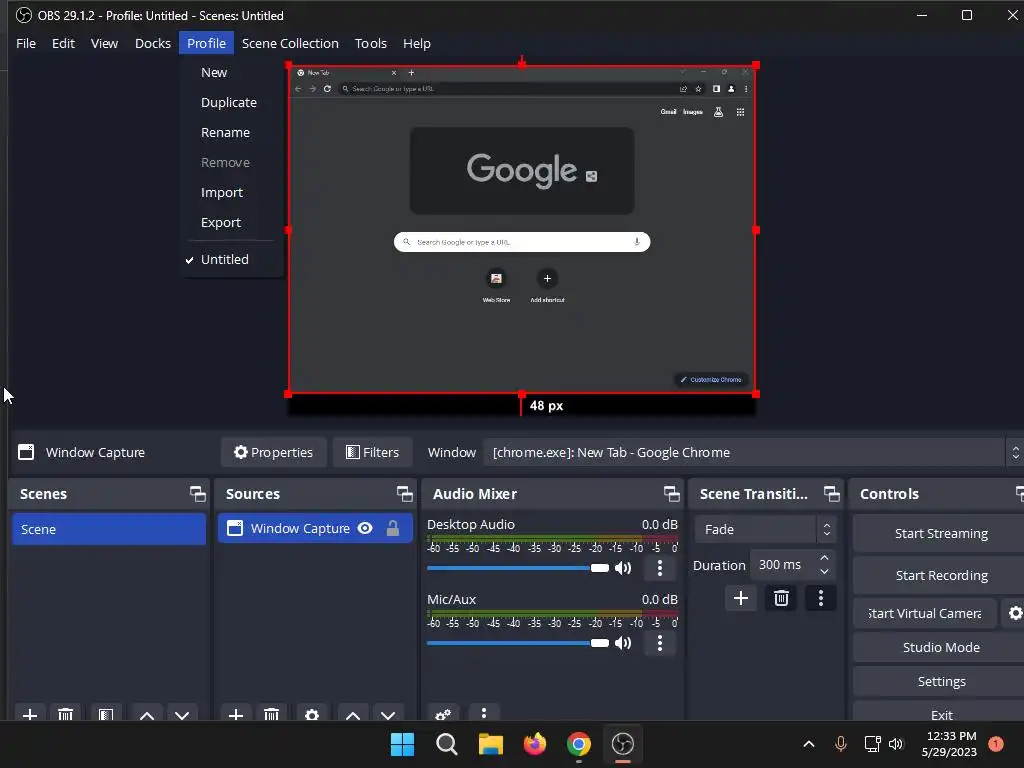The image size is (1024, 768).
Task: Toggle Window Capture source visibility eye
Action: tap(365, 528)
